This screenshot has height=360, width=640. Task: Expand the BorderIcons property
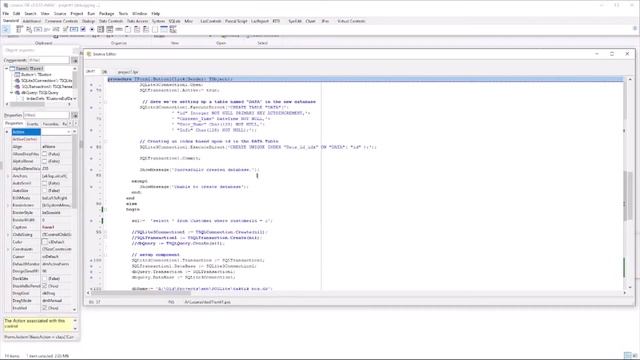[x=8, y=205]
